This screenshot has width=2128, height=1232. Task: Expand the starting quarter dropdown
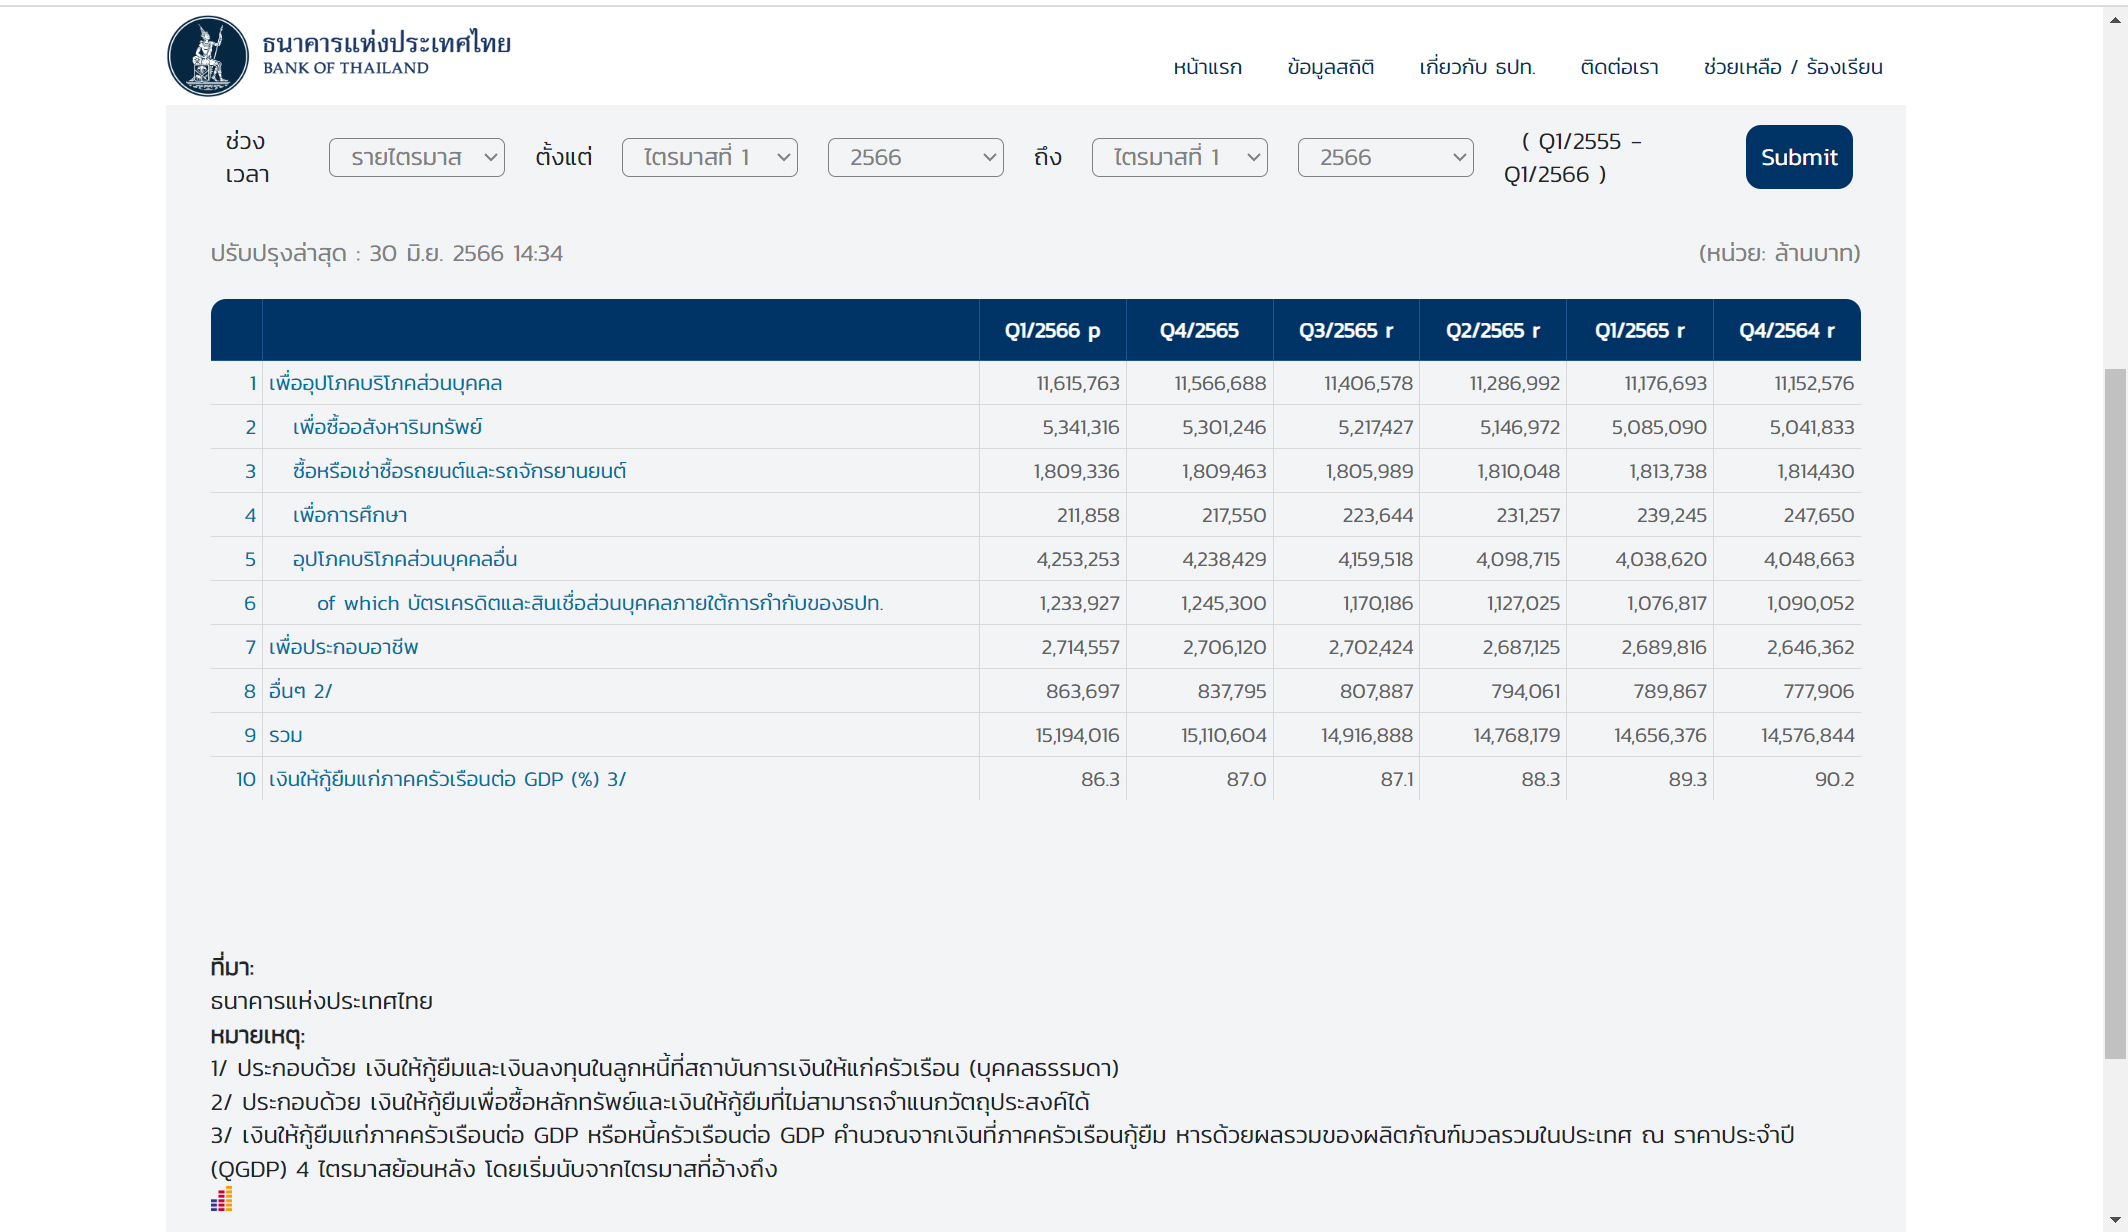(x=709, y=157)
